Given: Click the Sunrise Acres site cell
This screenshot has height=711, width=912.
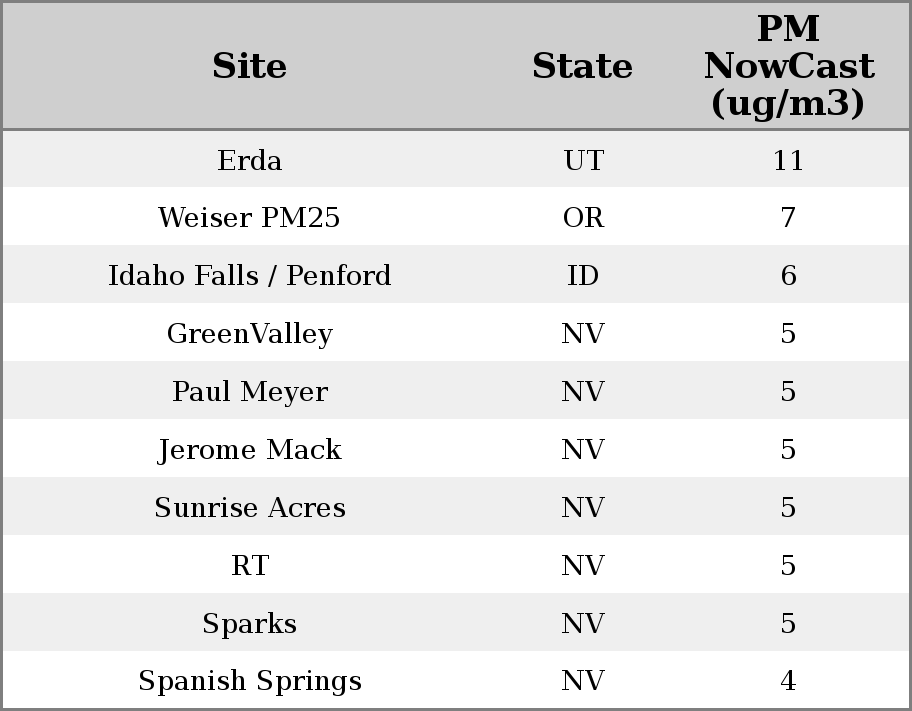Looking at the screenshot, I should pos(250,508).
